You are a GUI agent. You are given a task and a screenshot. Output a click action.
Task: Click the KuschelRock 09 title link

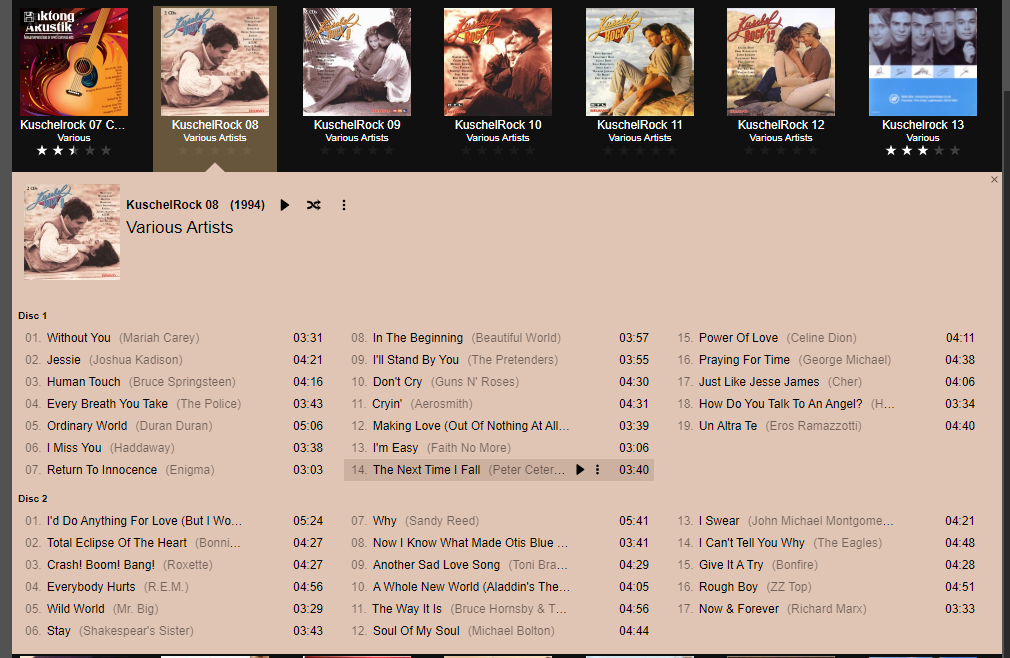point(357,125)
